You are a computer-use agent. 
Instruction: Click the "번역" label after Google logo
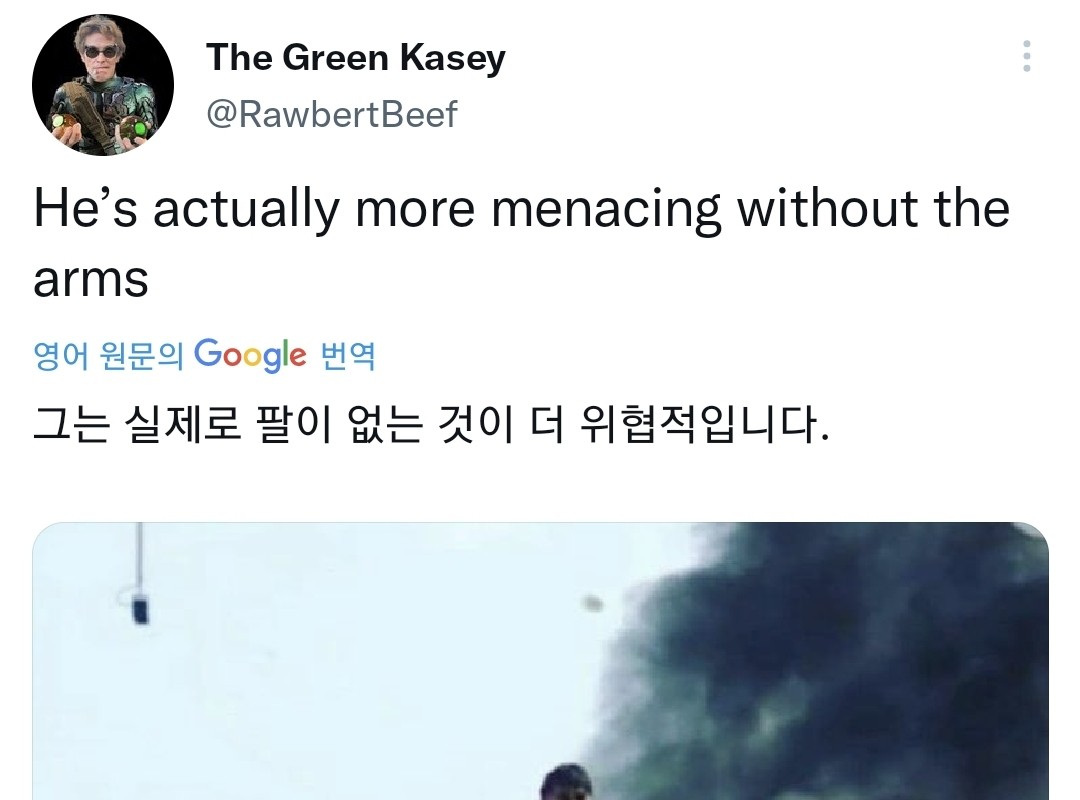[x=347, y=356]
